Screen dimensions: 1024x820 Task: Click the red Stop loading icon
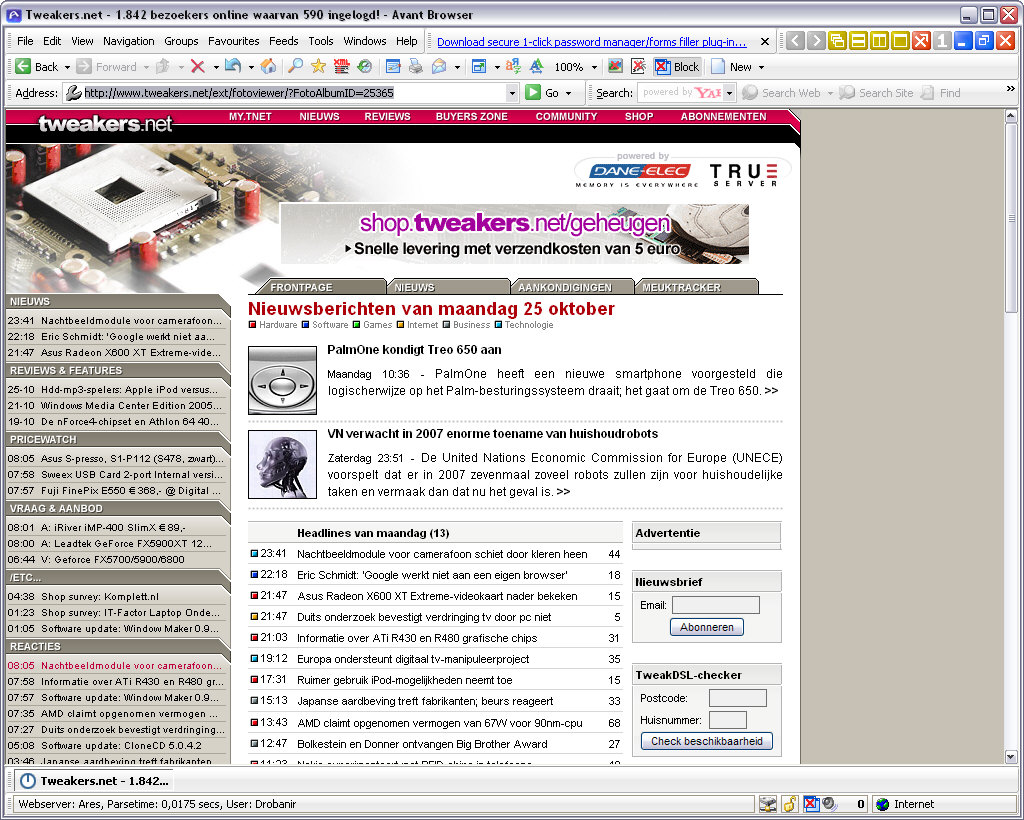coord(197,67)
